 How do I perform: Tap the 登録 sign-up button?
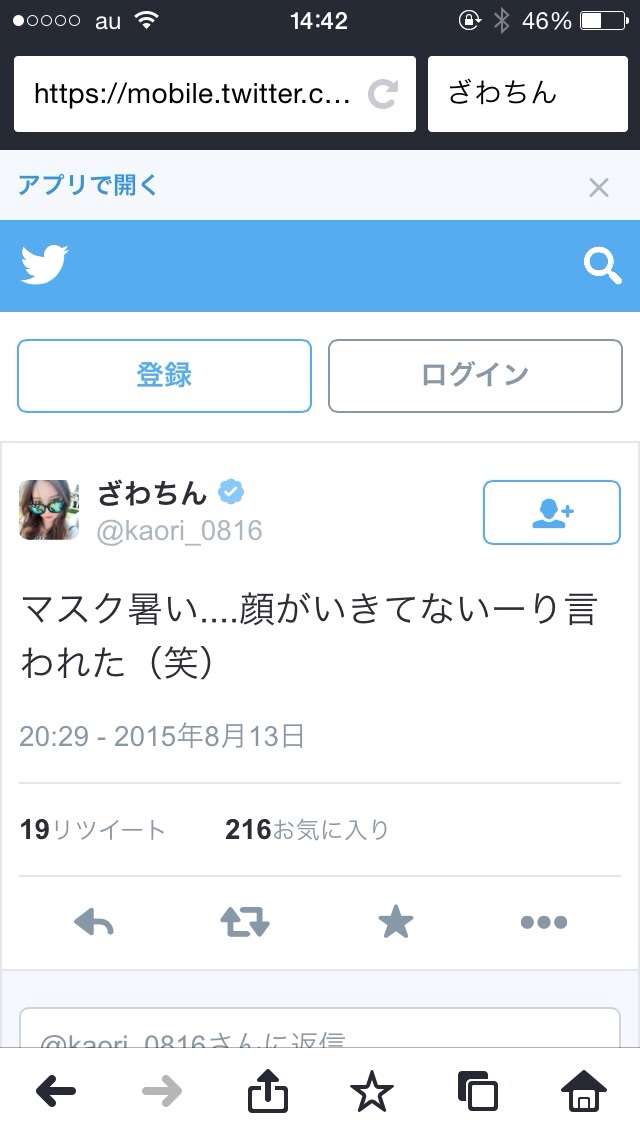165,376
